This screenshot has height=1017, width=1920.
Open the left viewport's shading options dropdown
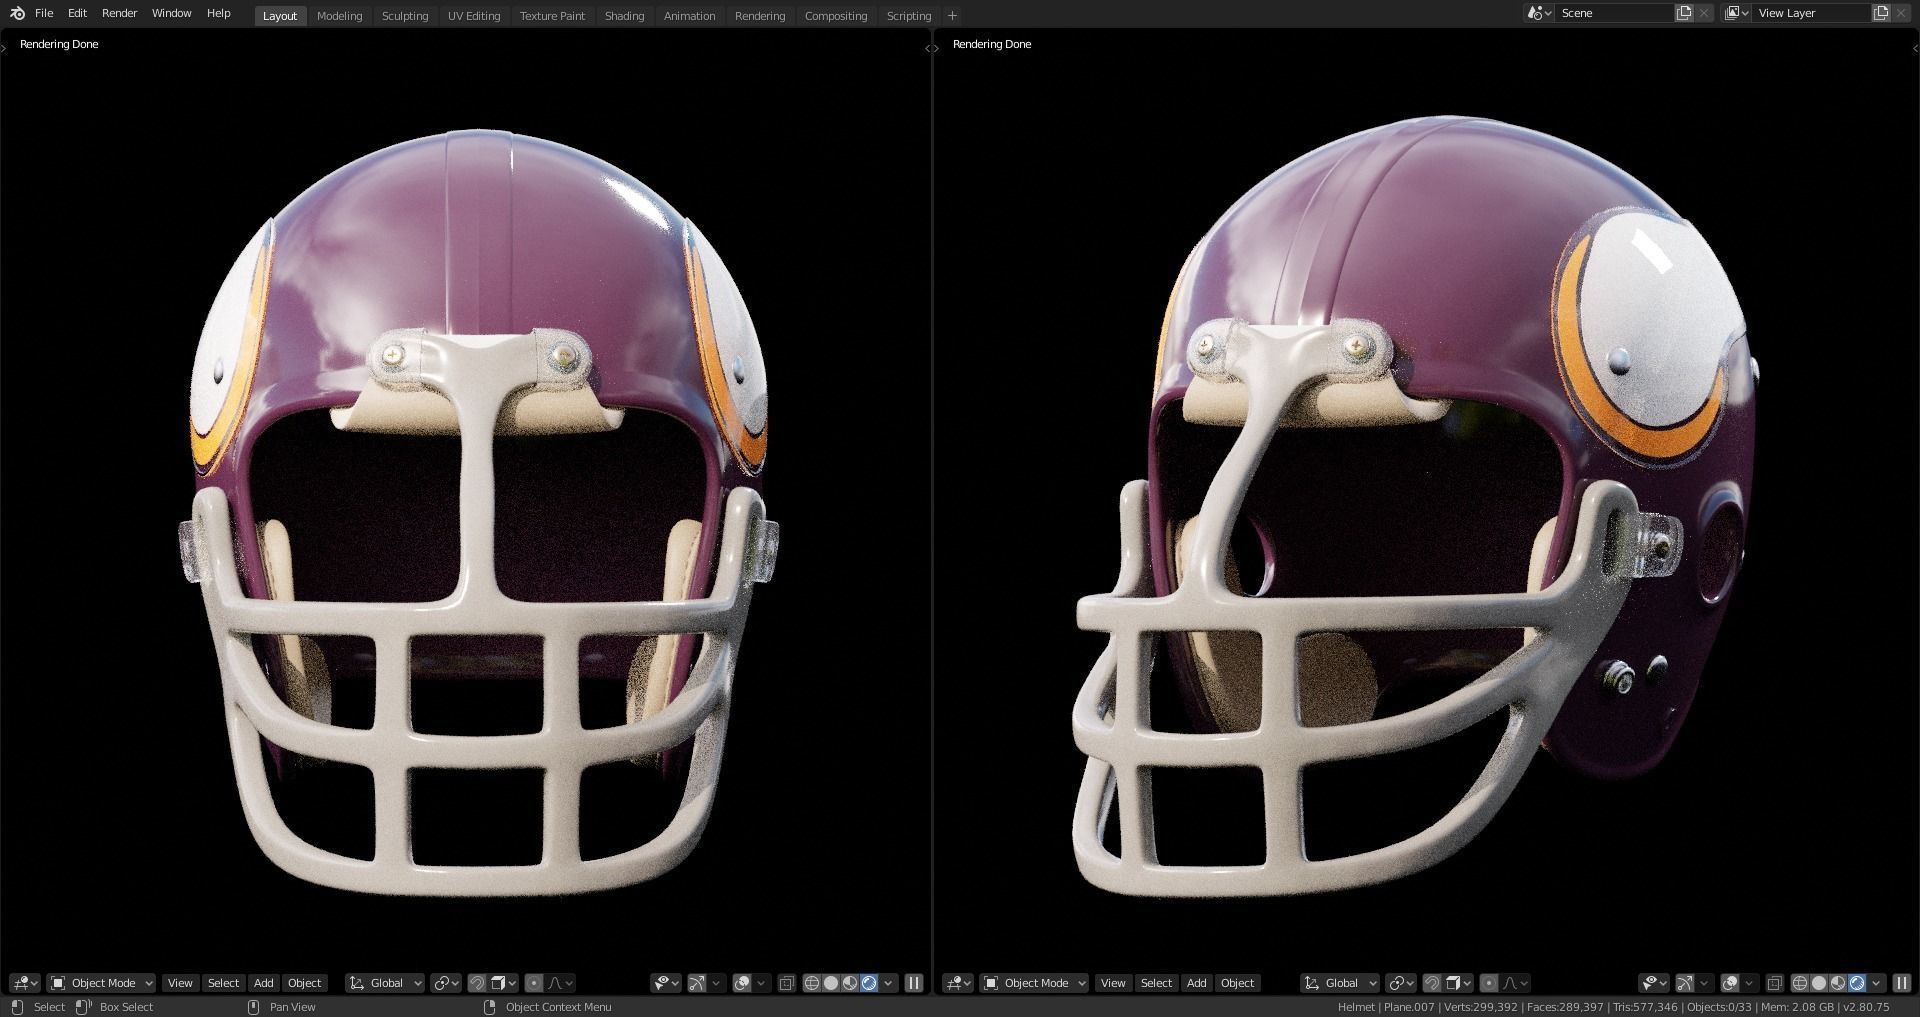[888, 983]
